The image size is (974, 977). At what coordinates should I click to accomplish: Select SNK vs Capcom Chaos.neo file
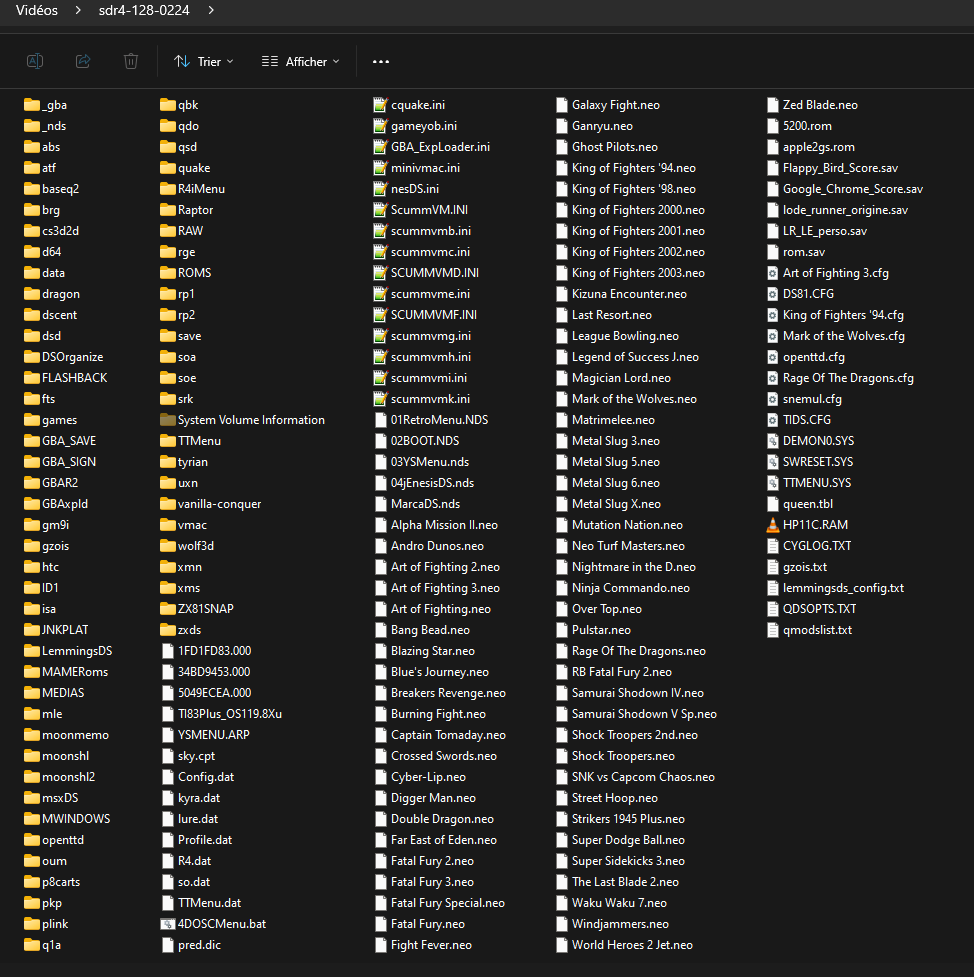coord(635,777)
